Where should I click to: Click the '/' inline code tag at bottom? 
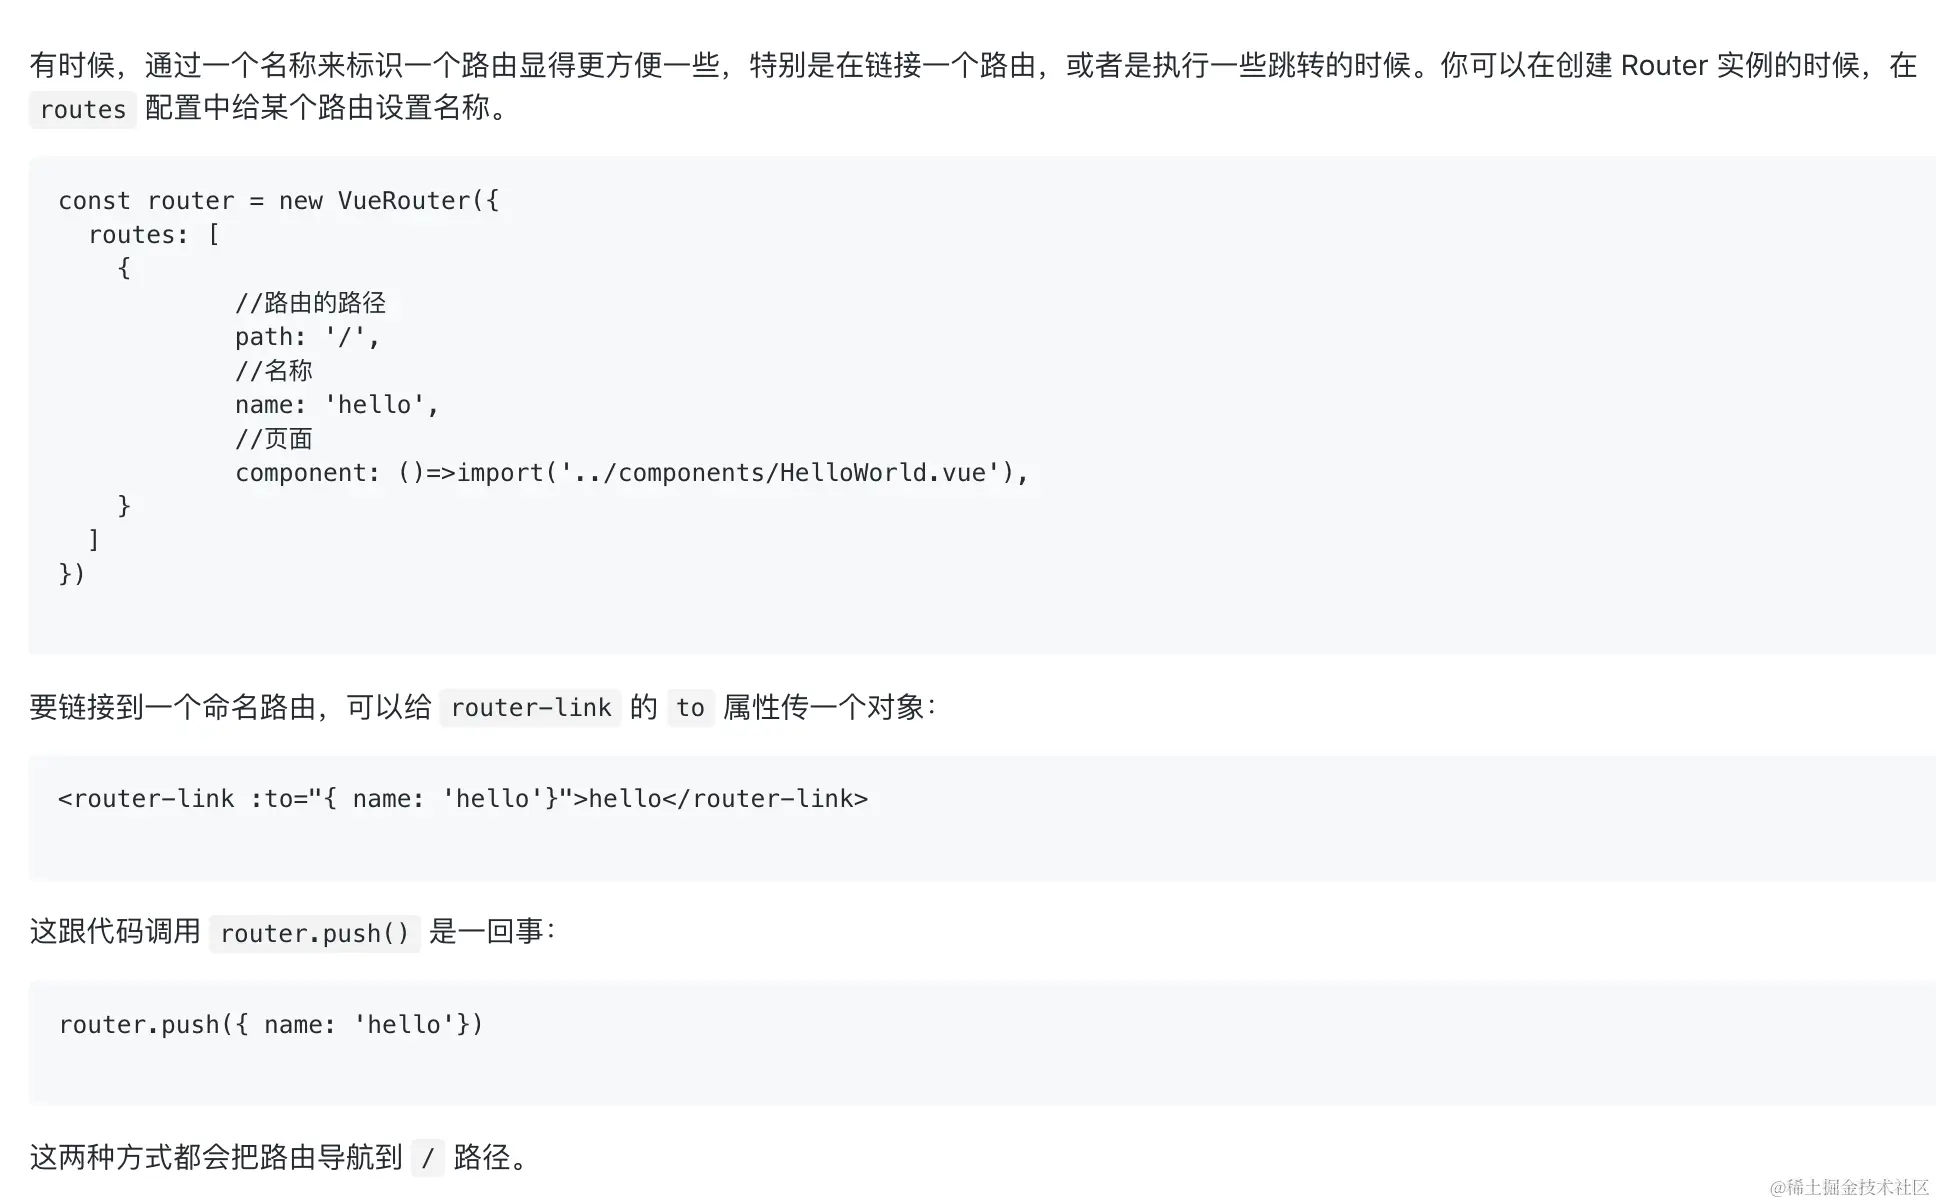pos(427,1158)
